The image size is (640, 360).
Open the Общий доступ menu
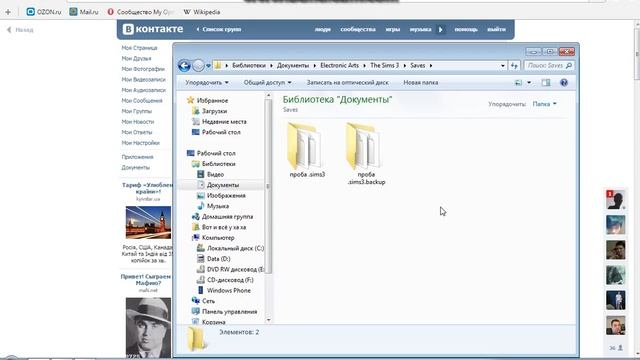pyautogui.click(x=267, y=82)
